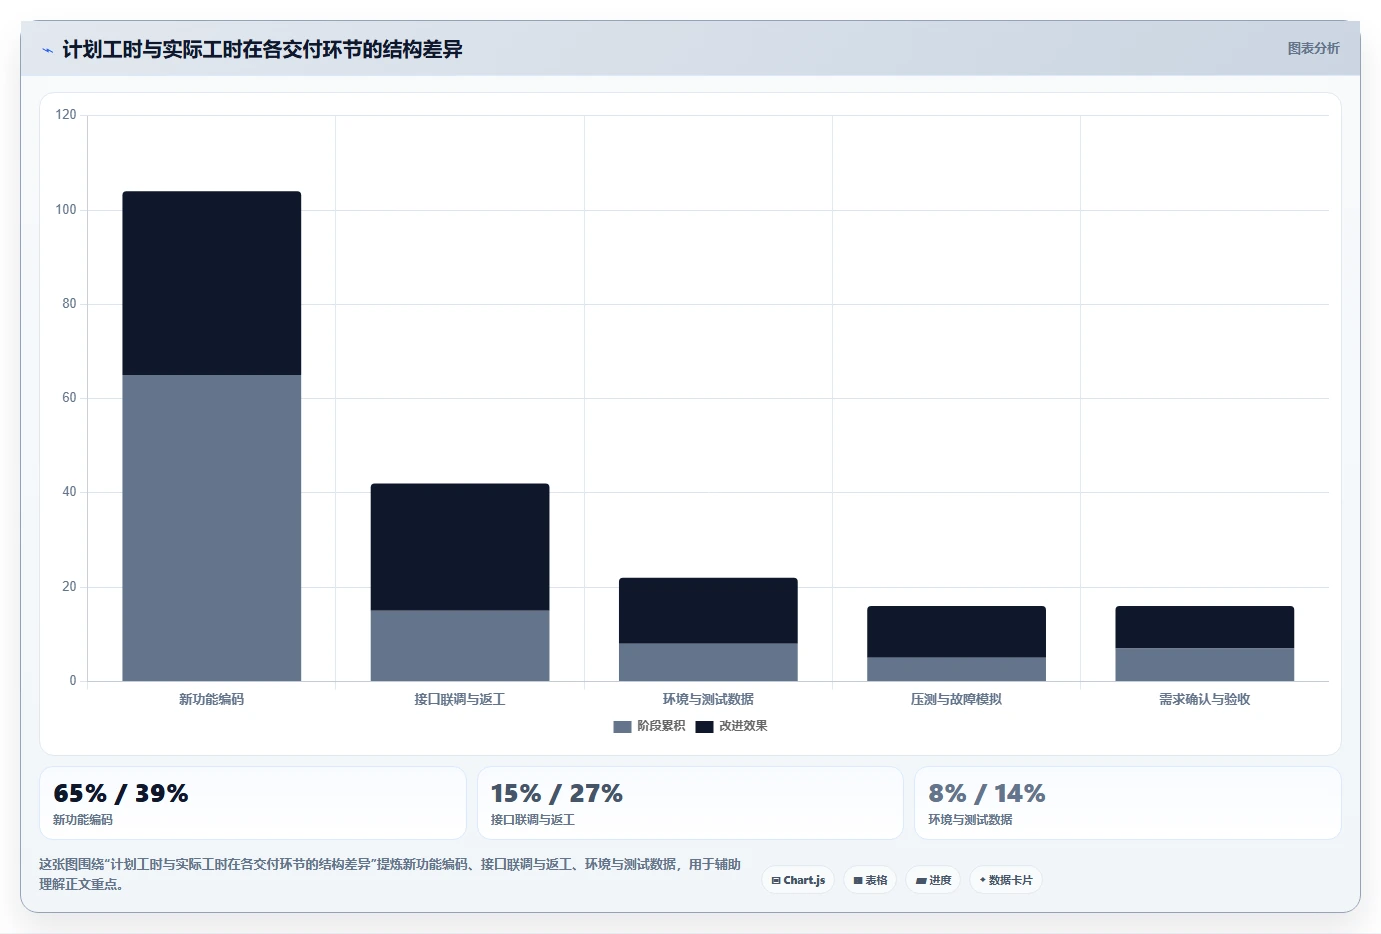
Task: Click the 新功能编码 x-axis label
Action: 211,699
